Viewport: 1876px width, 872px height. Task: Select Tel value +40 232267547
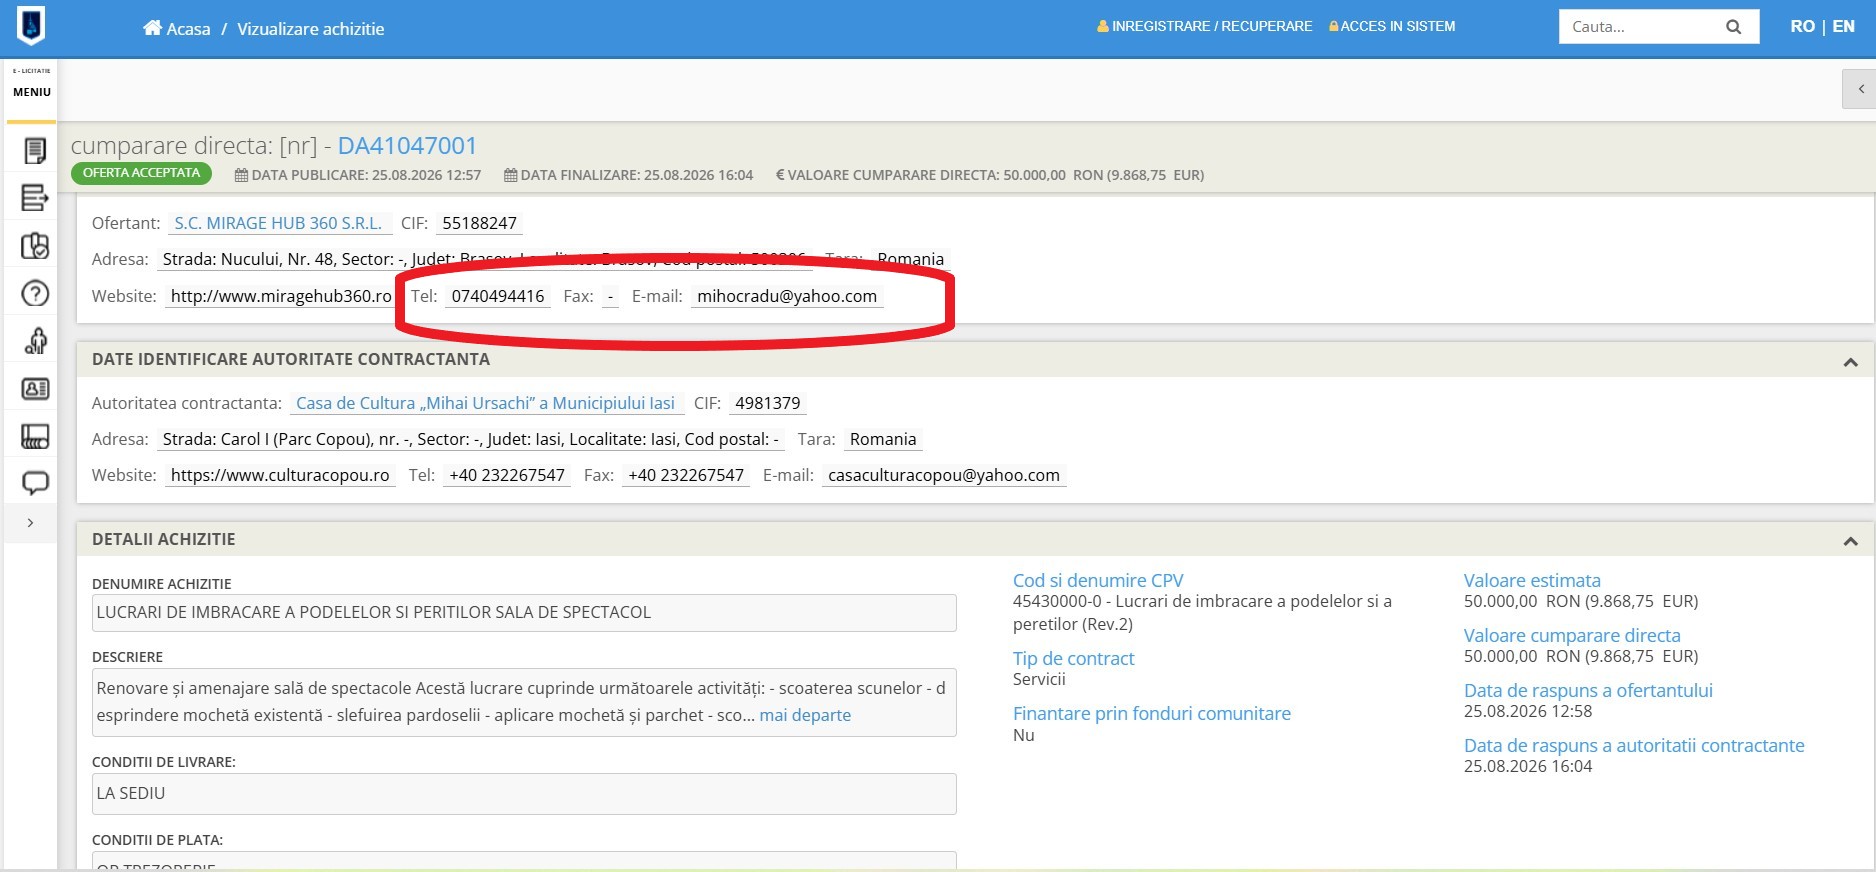click(507, 475)
